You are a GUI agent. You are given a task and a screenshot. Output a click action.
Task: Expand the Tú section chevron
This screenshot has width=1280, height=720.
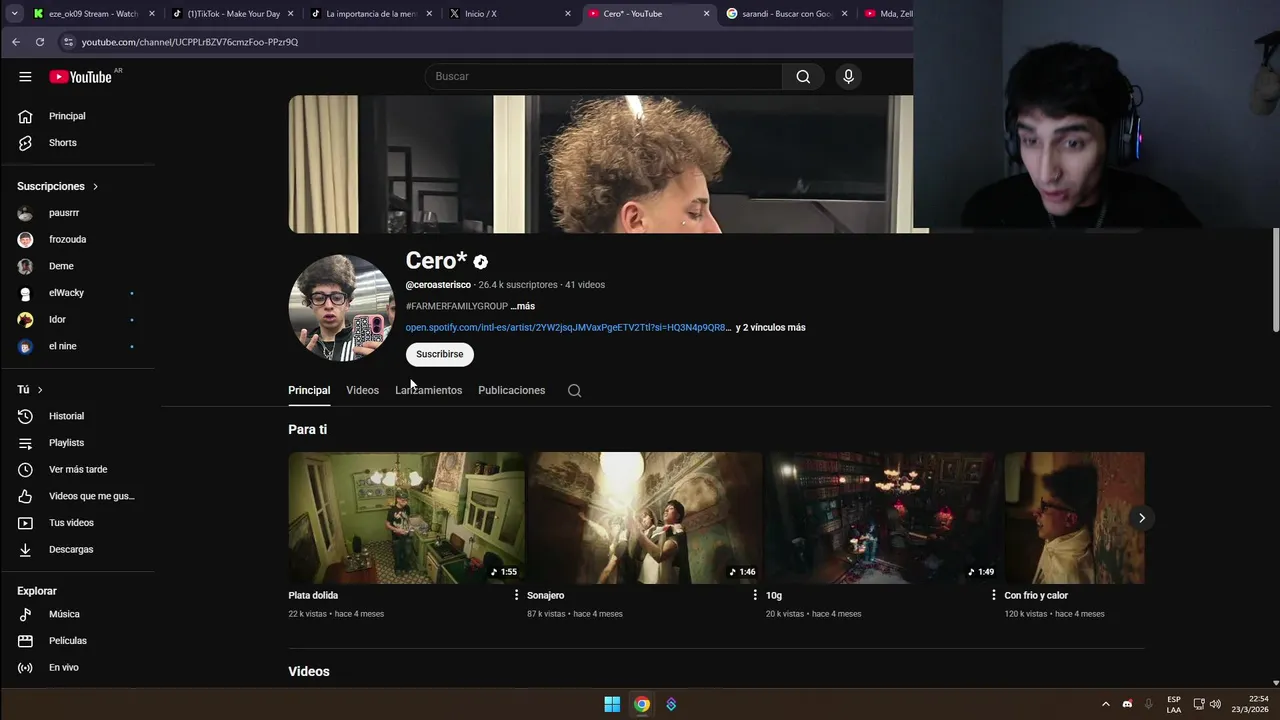click(40, 390)
